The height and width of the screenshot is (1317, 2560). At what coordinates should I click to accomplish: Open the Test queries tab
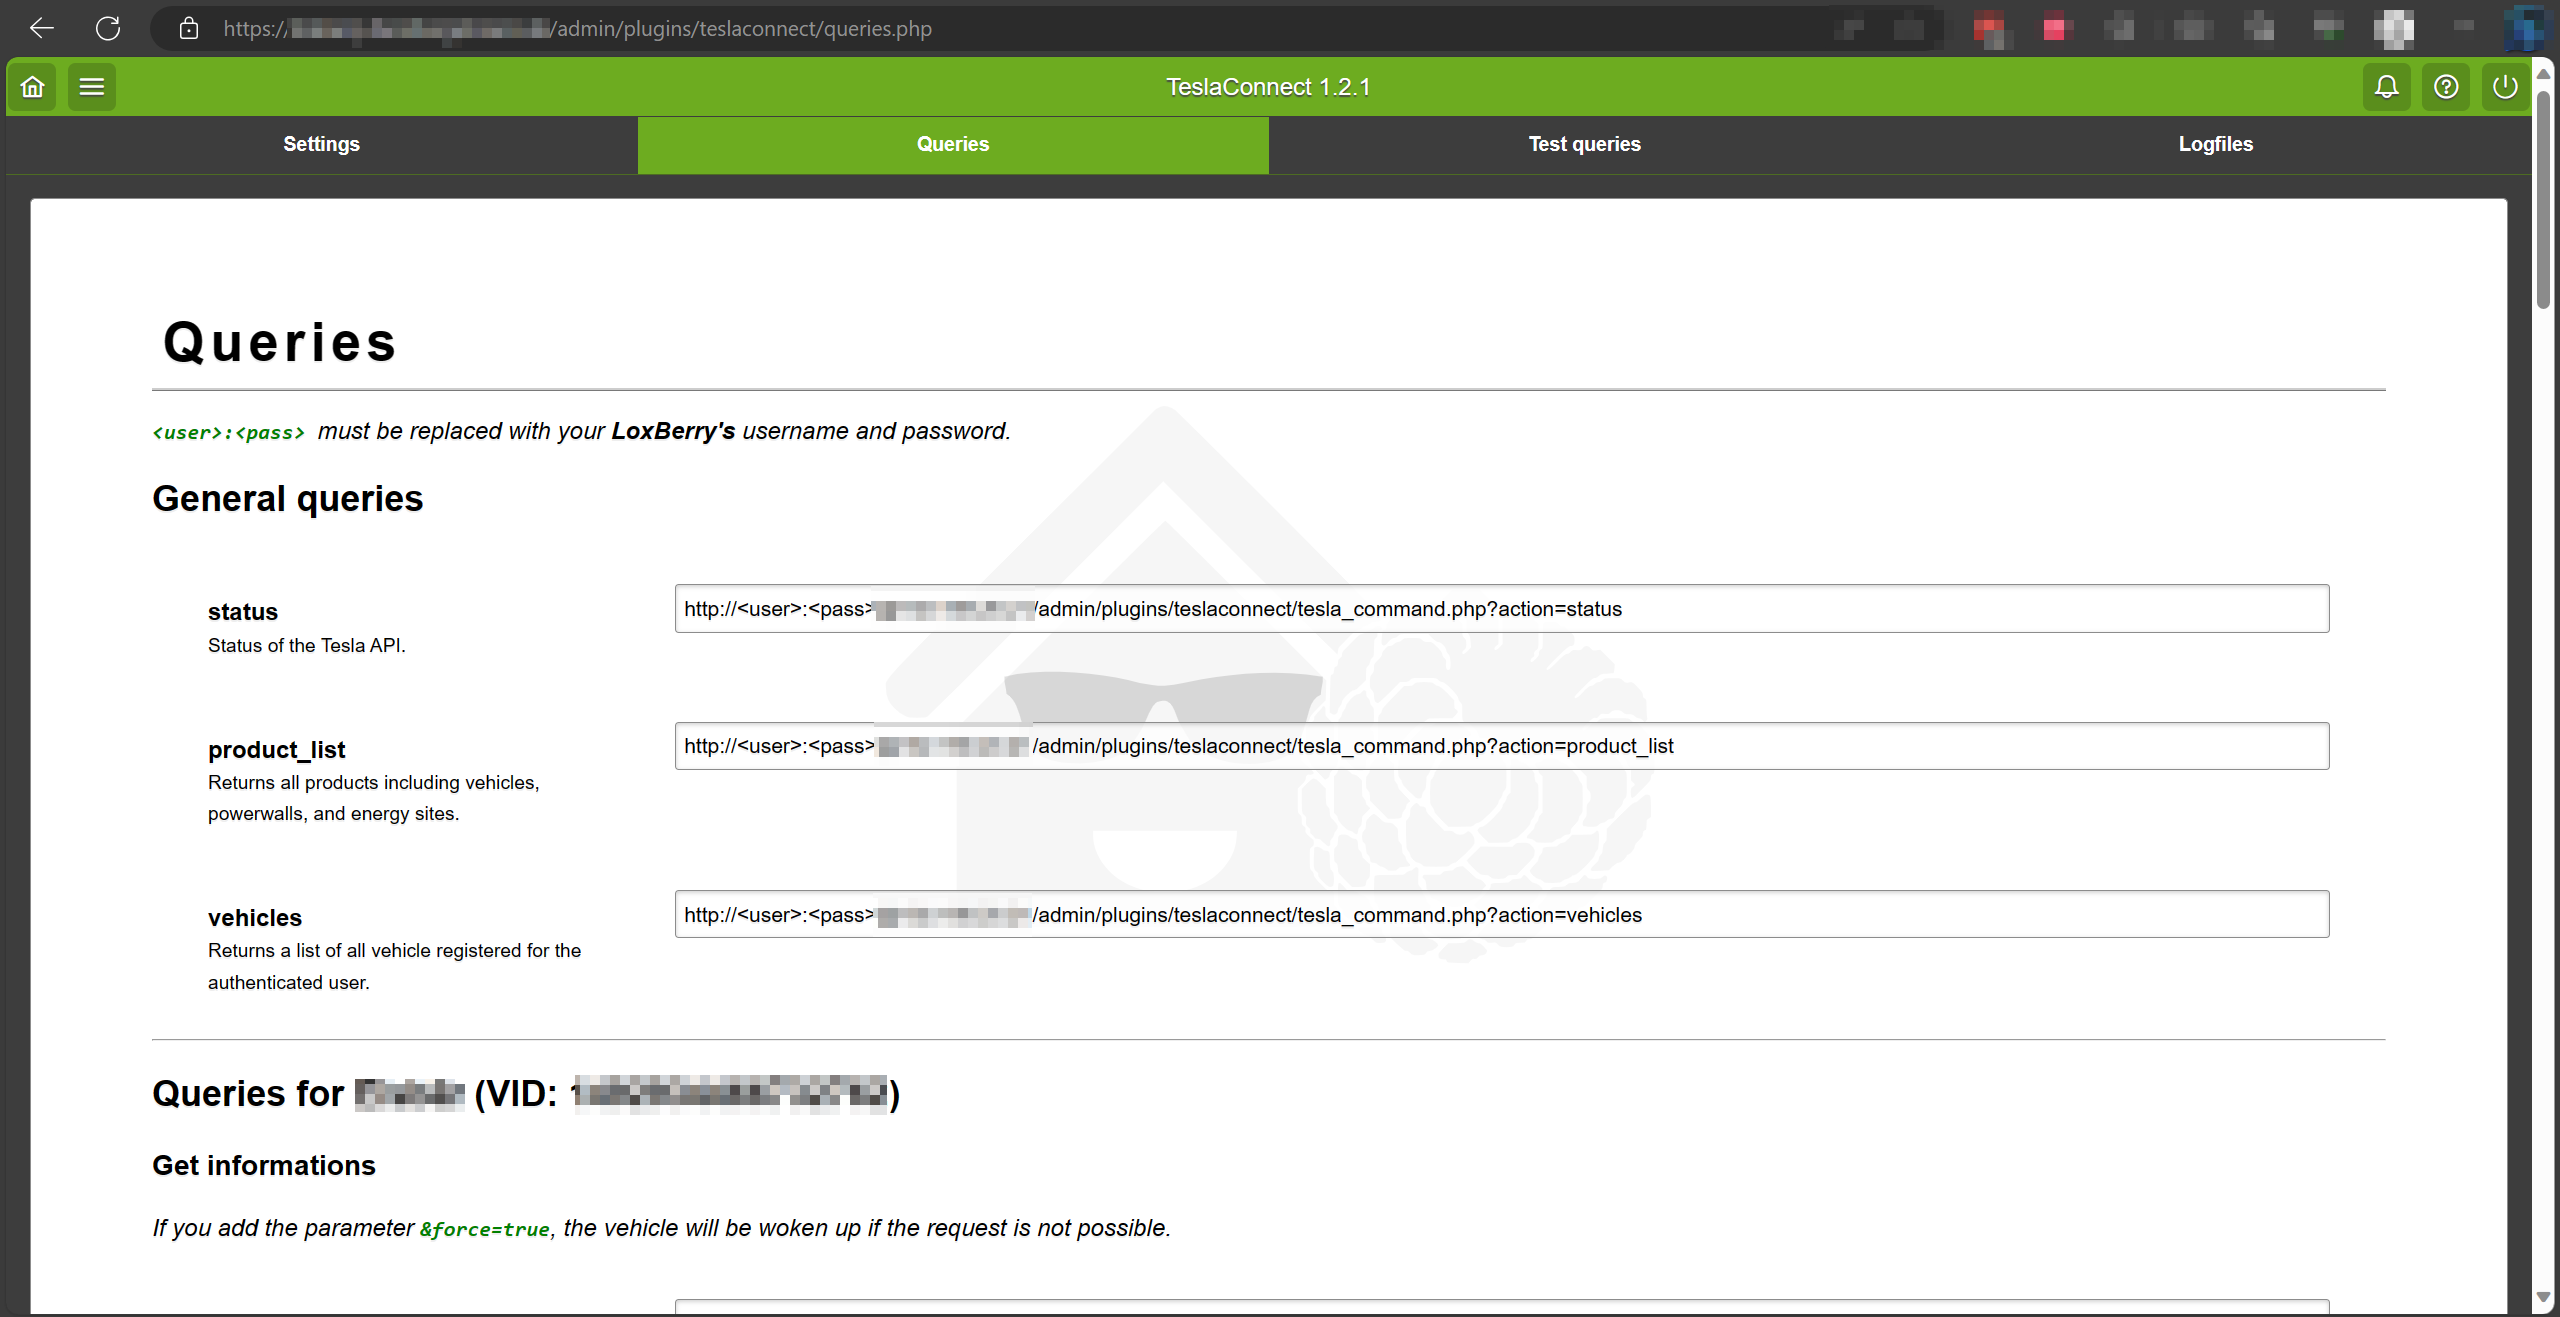coord(1584,144)
